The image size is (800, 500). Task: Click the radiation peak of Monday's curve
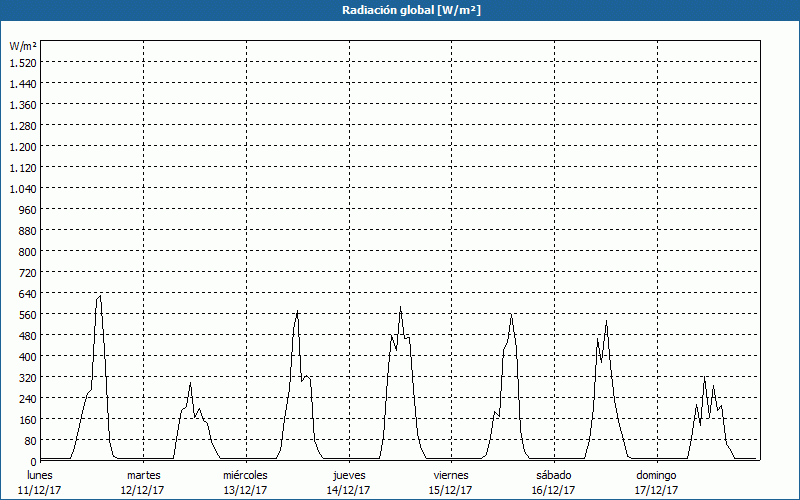[x=100, y=295]
